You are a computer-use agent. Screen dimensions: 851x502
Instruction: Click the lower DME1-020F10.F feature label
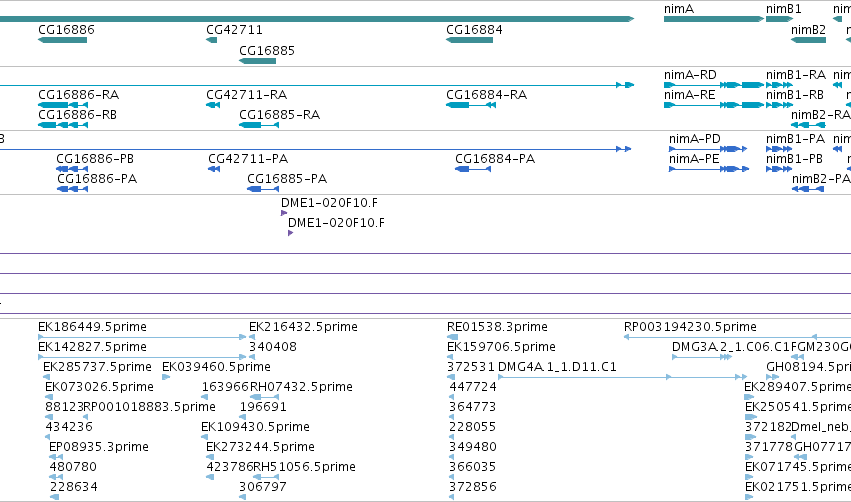pos(336,223)
